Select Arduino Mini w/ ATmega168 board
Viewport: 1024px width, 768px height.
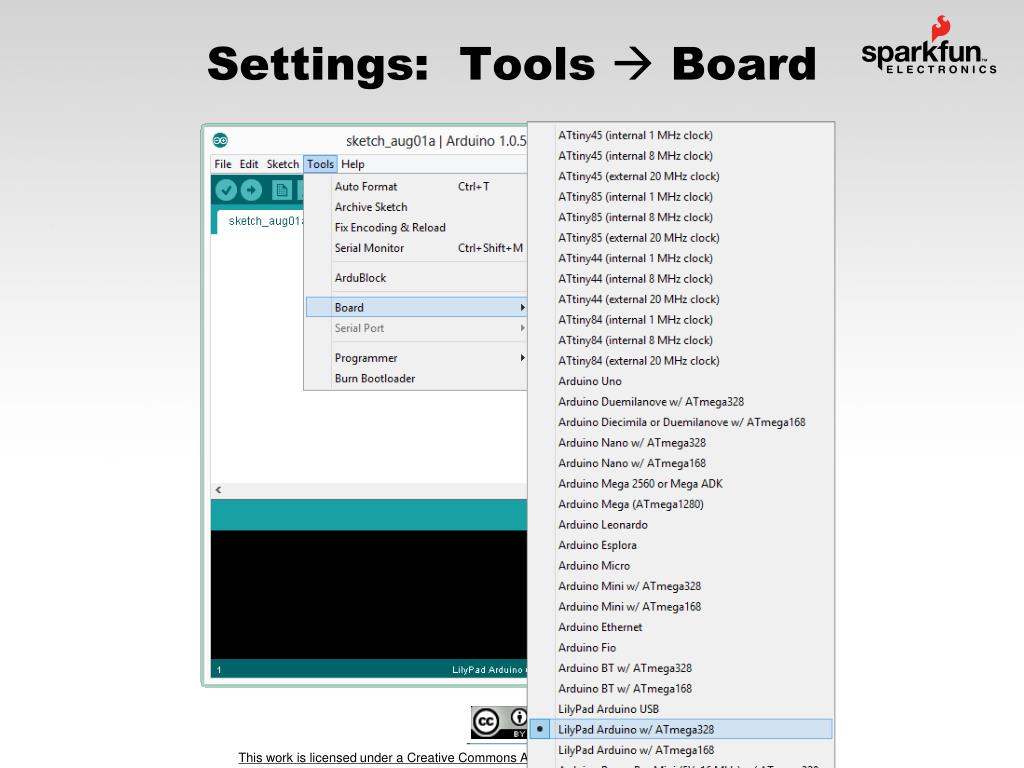click(x=681, y=607)
